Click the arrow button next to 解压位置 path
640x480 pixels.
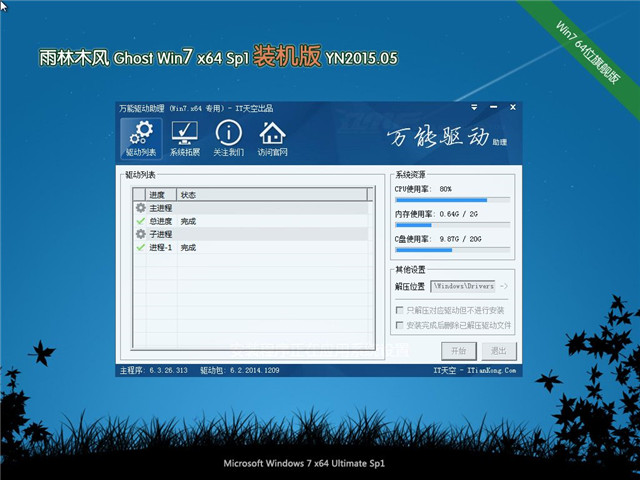click(x=504, y=287)
